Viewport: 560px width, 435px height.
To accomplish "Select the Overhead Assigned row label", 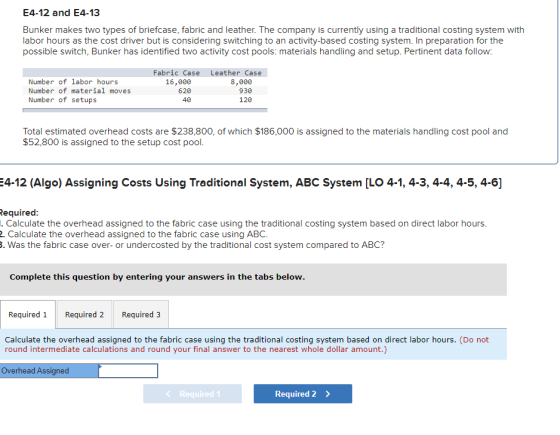I will point(49,371).
